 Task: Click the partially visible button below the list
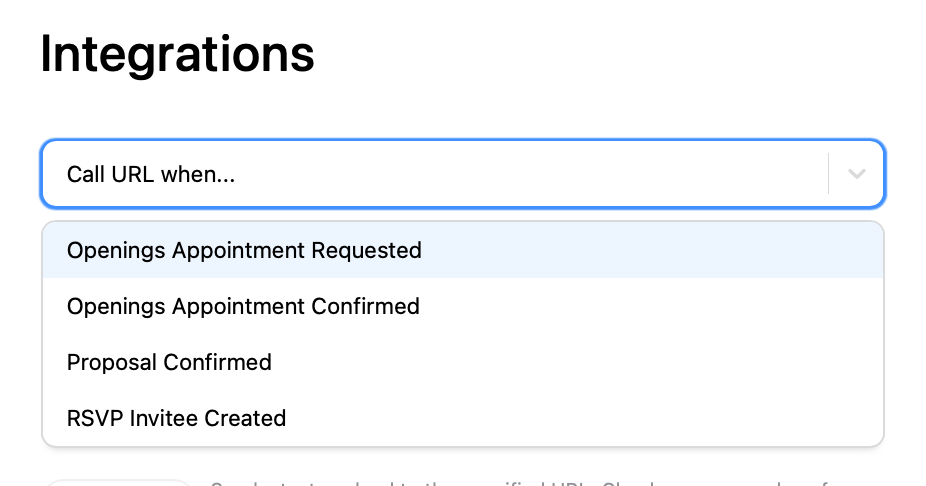pos(118,482)
